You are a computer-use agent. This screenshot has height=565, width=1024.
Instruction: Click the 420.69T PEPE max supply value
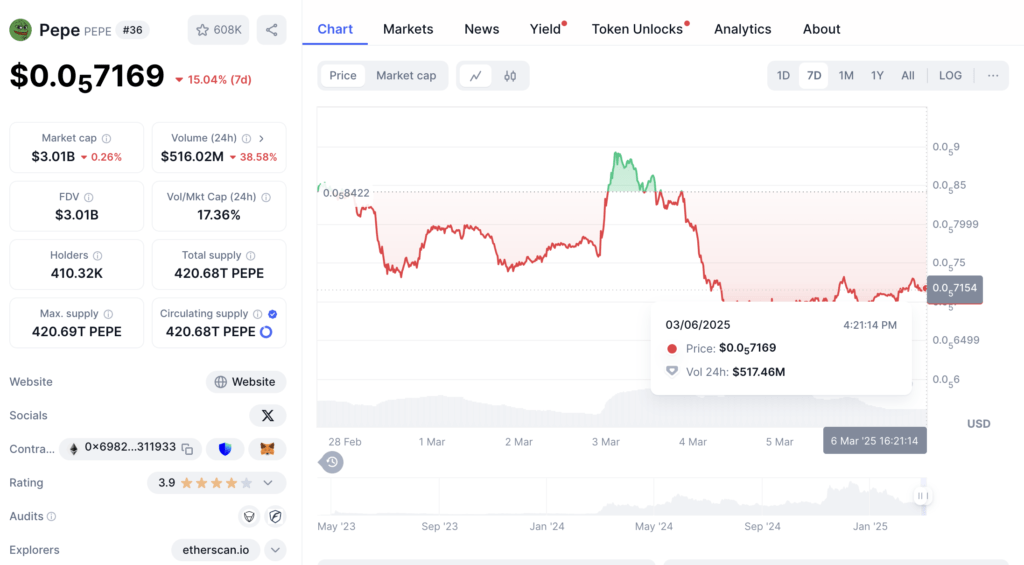point(76,332)
